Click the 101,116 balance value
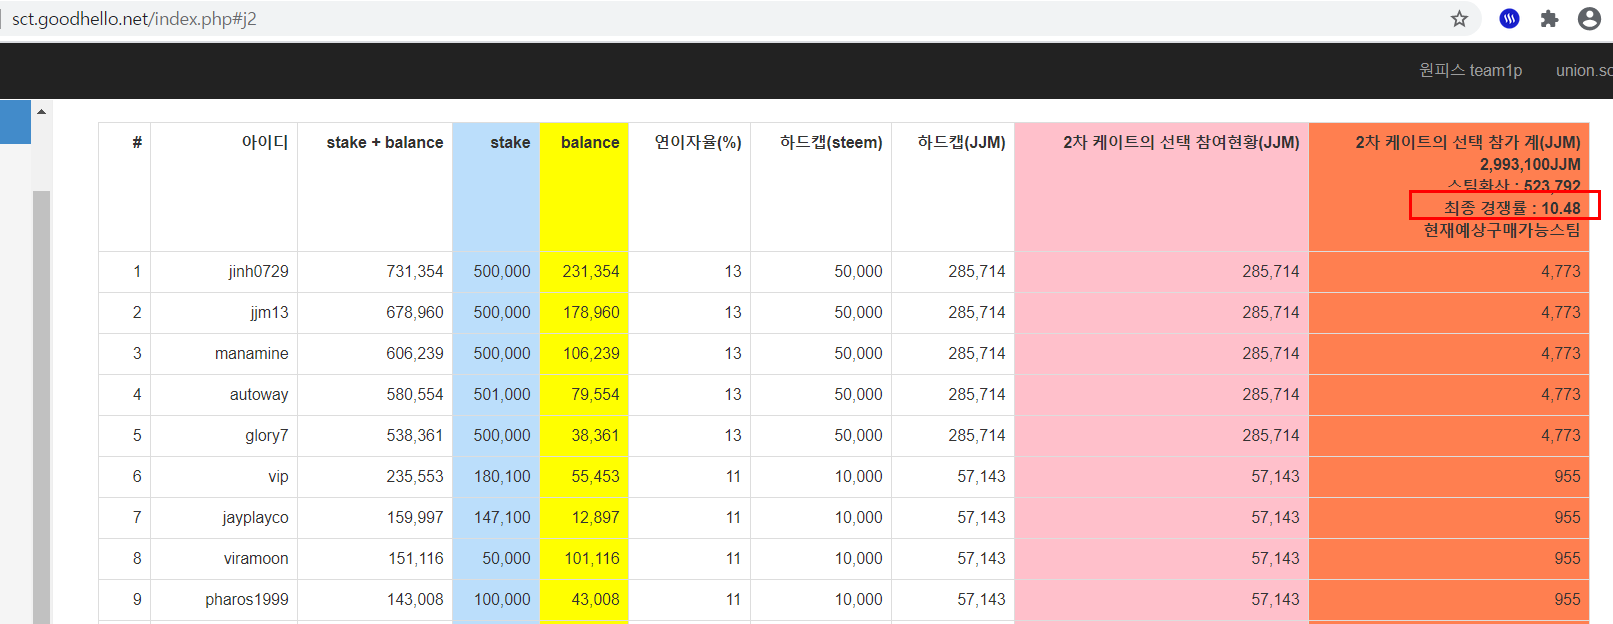Screen dimensions: 1613x624 (592, 558)
